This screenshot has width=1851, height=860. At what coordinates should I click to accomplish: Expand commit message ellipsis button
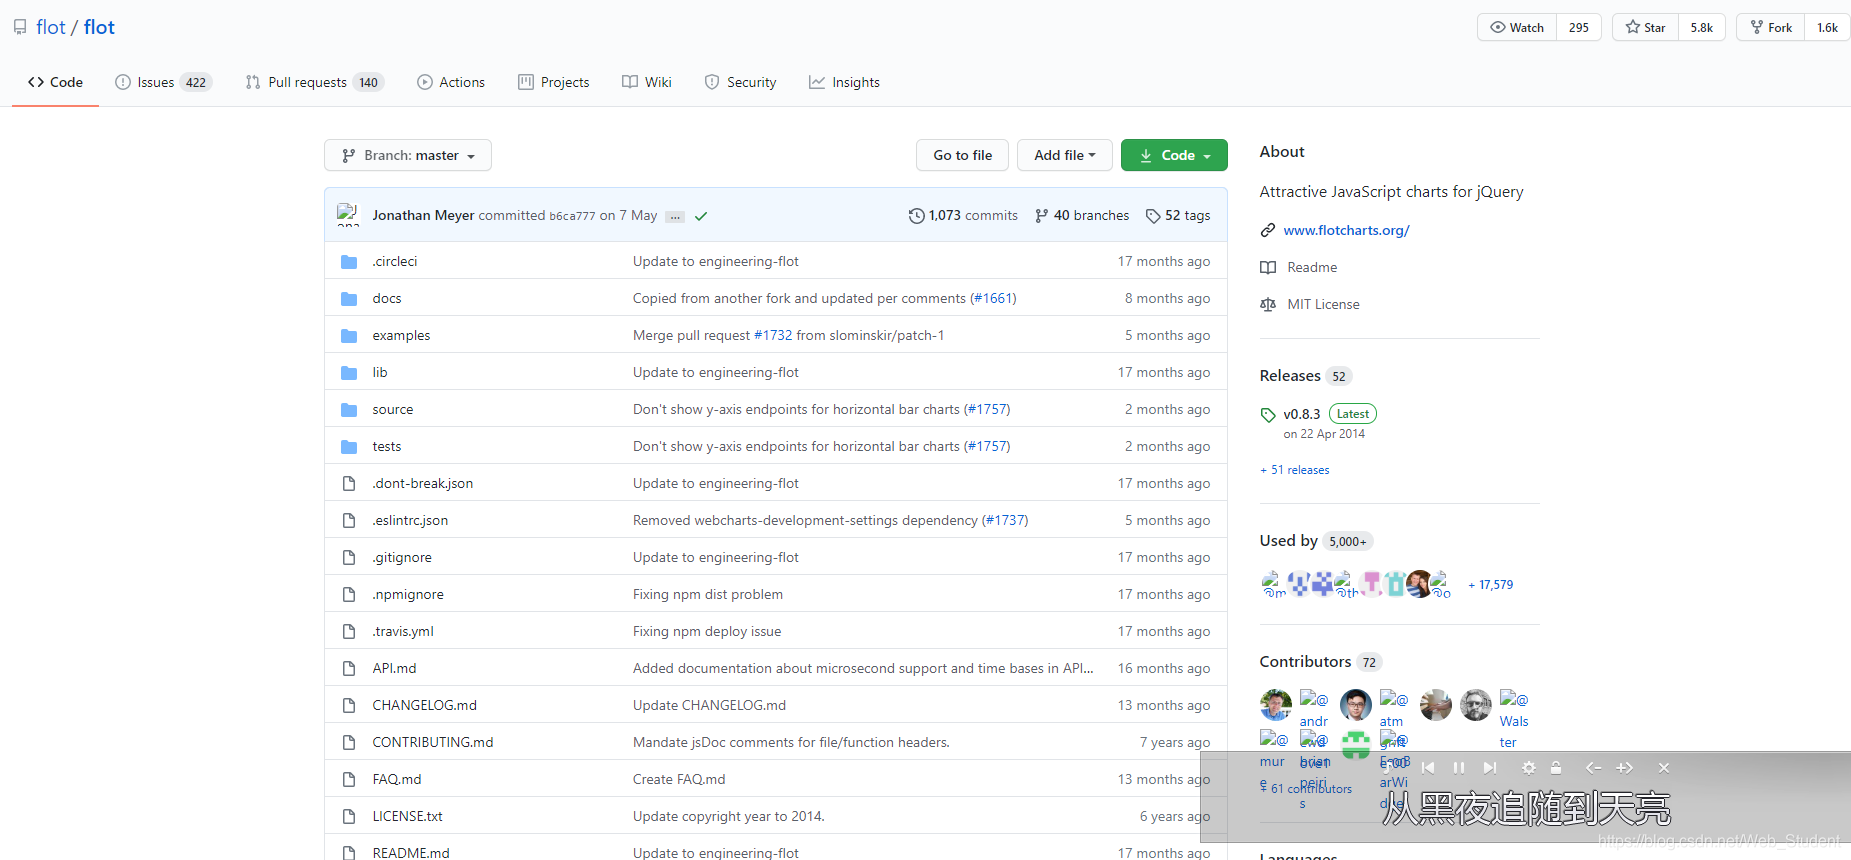675,216
